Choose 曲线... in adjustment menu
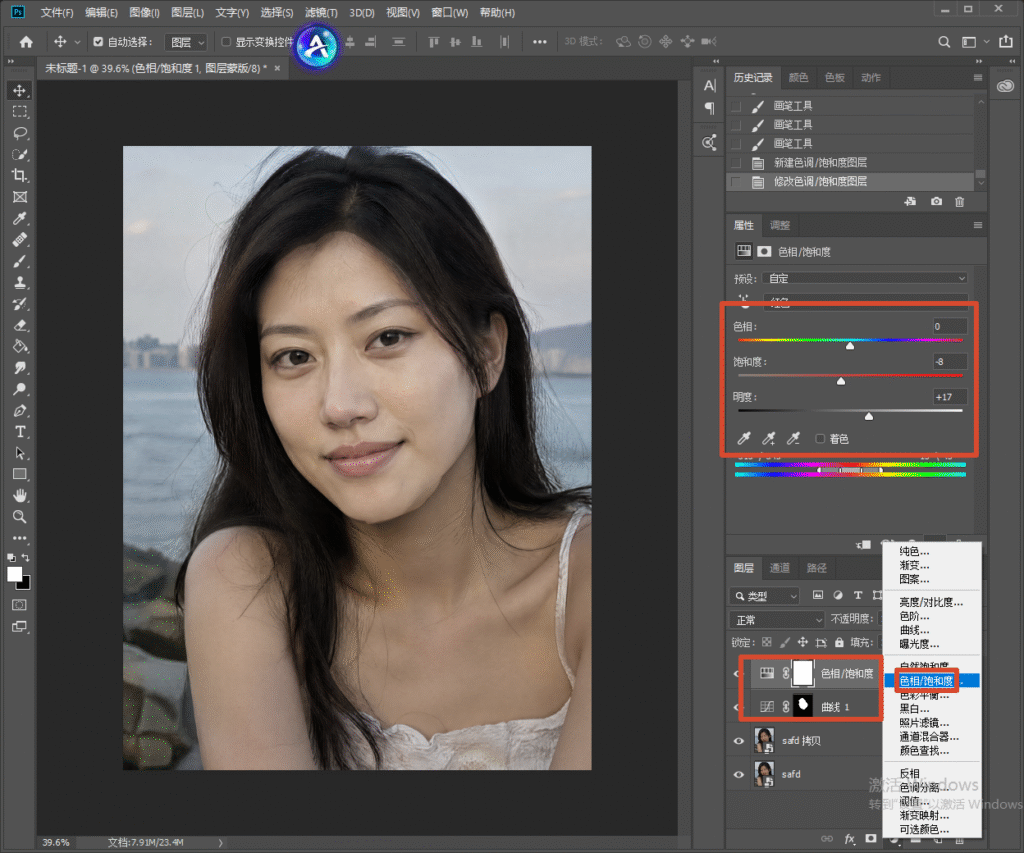This screenshot has width=1024, height=853. 914,630
